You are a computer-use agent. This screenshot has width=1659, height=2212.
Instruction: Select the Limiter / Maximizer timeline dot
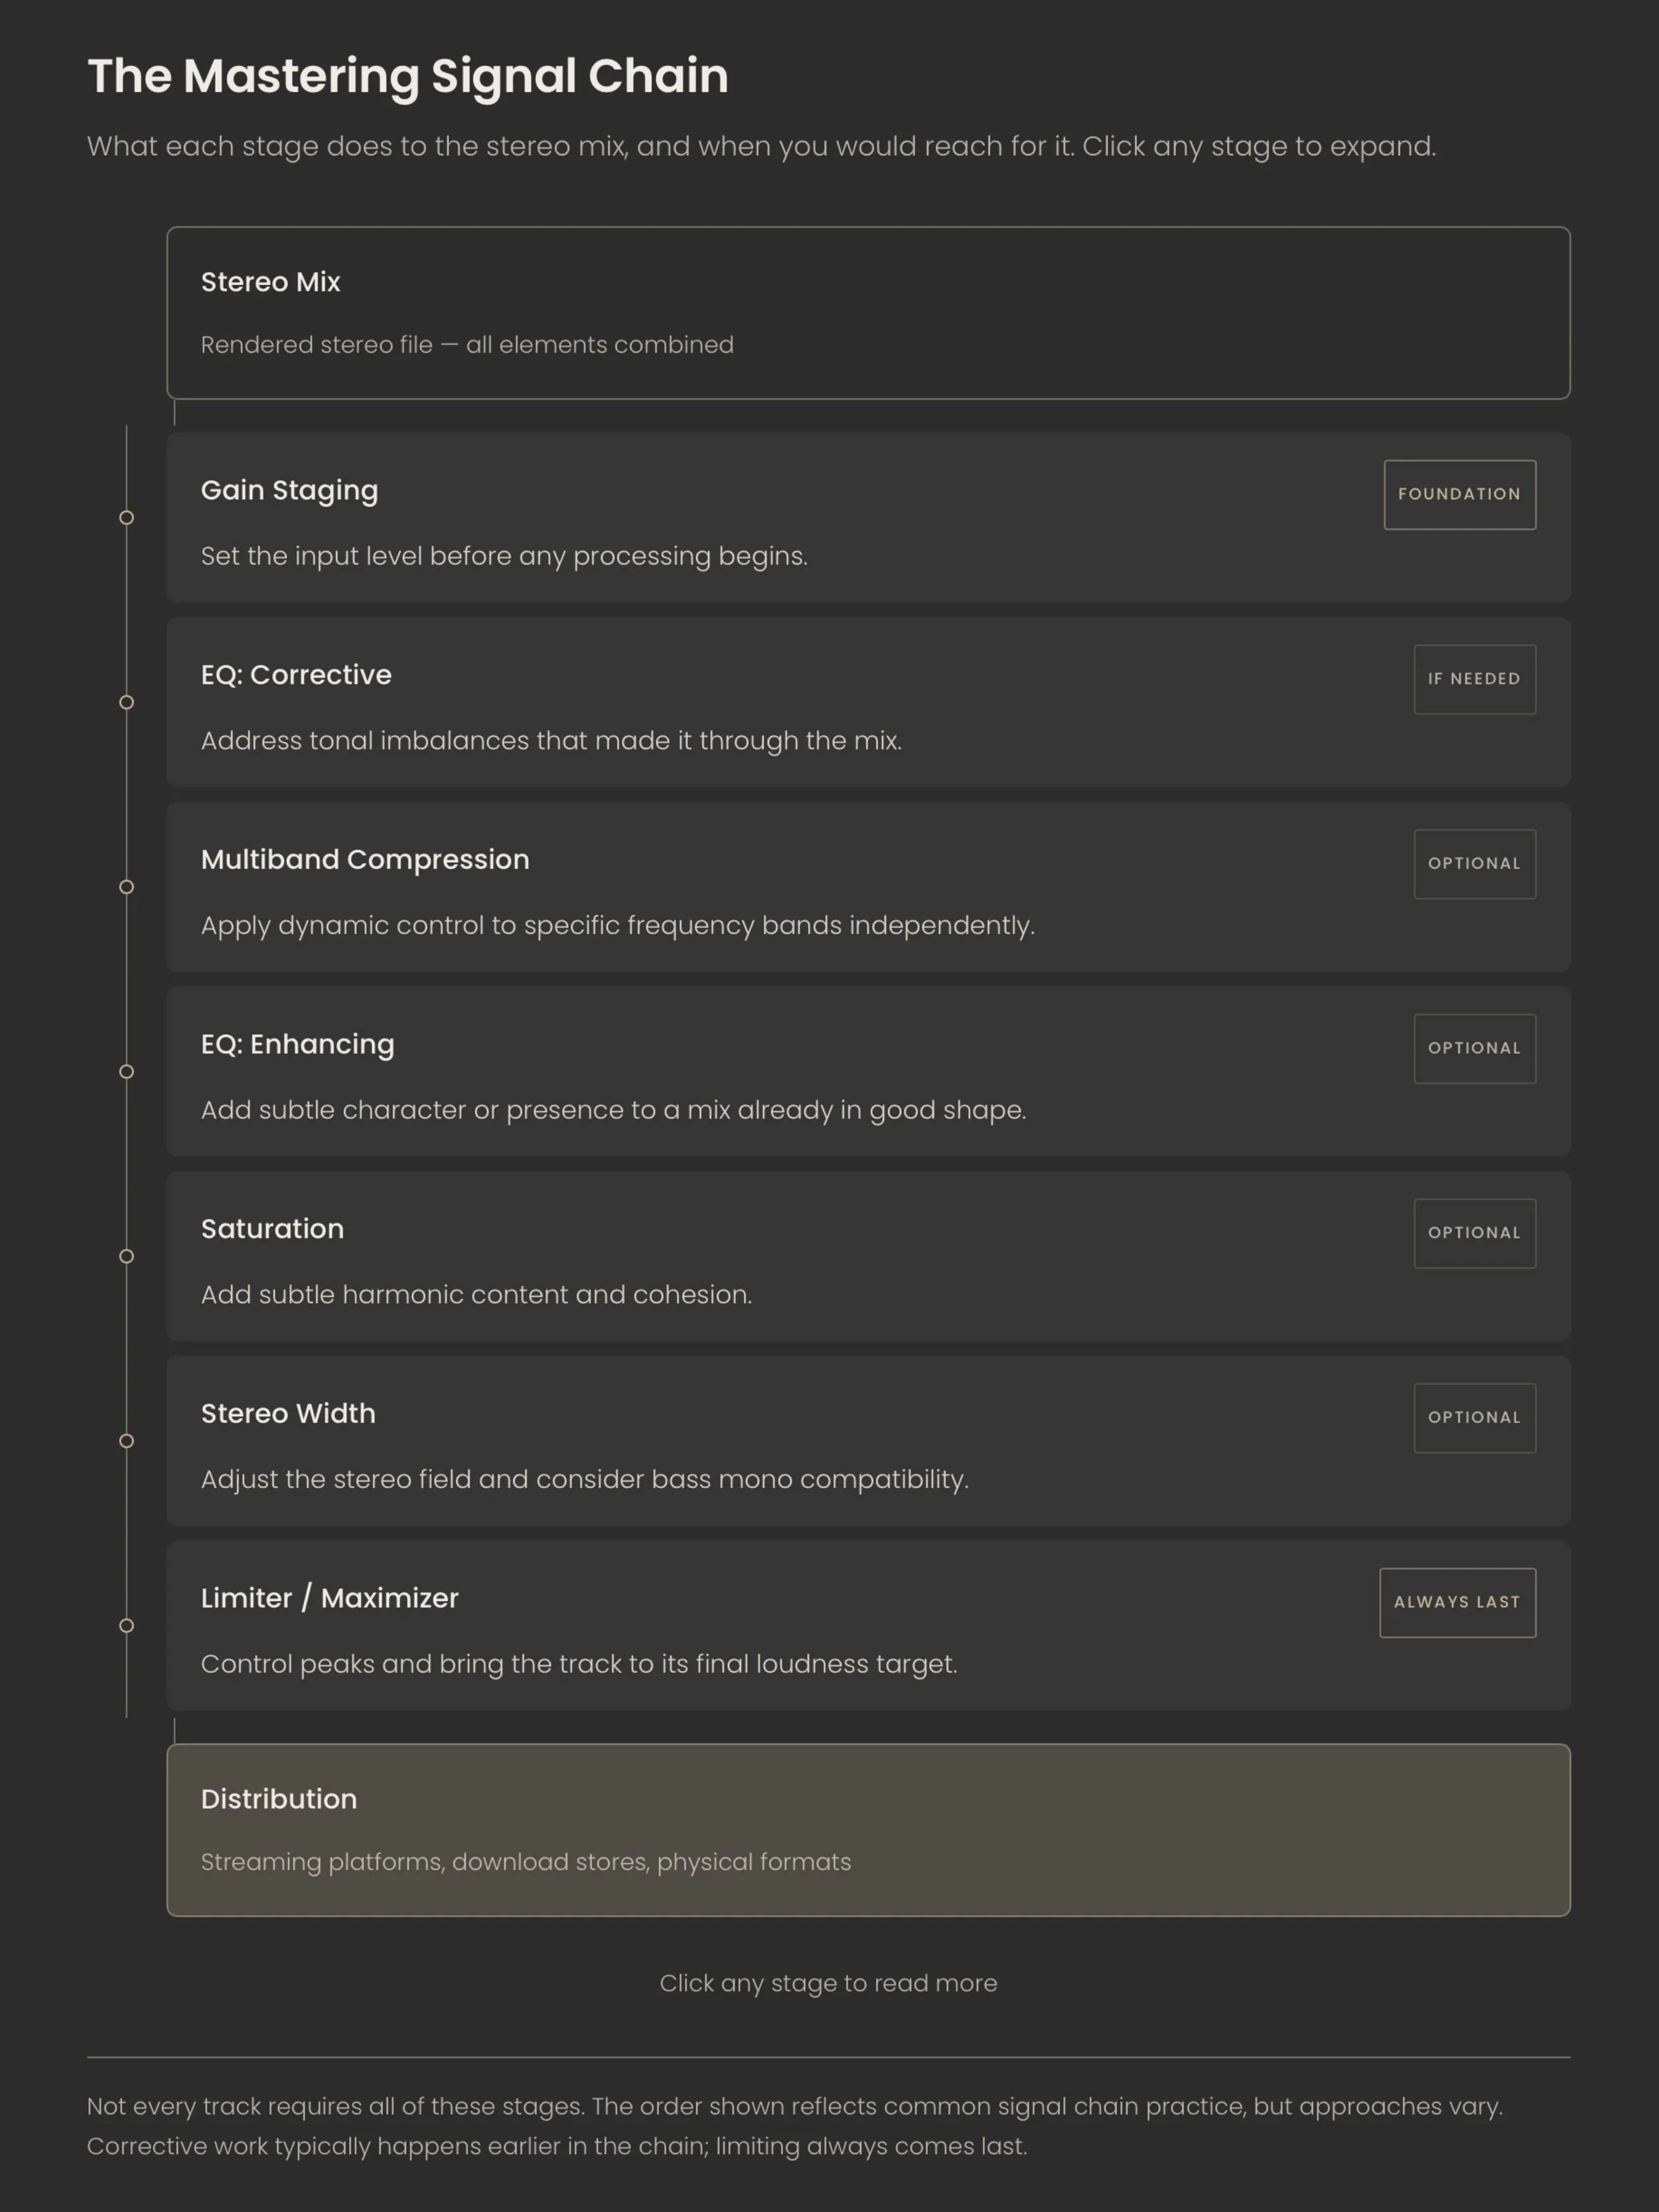127,1626
